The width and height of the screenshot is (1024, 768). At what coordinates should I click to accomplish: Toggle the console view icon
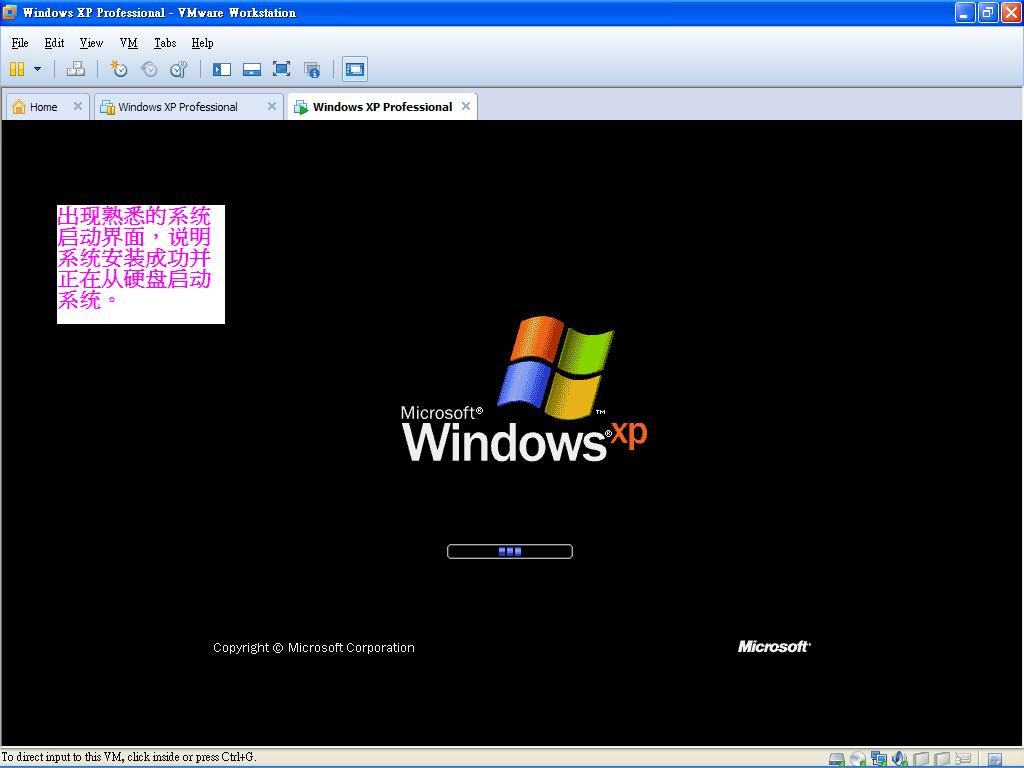click(x=355, y=69)
